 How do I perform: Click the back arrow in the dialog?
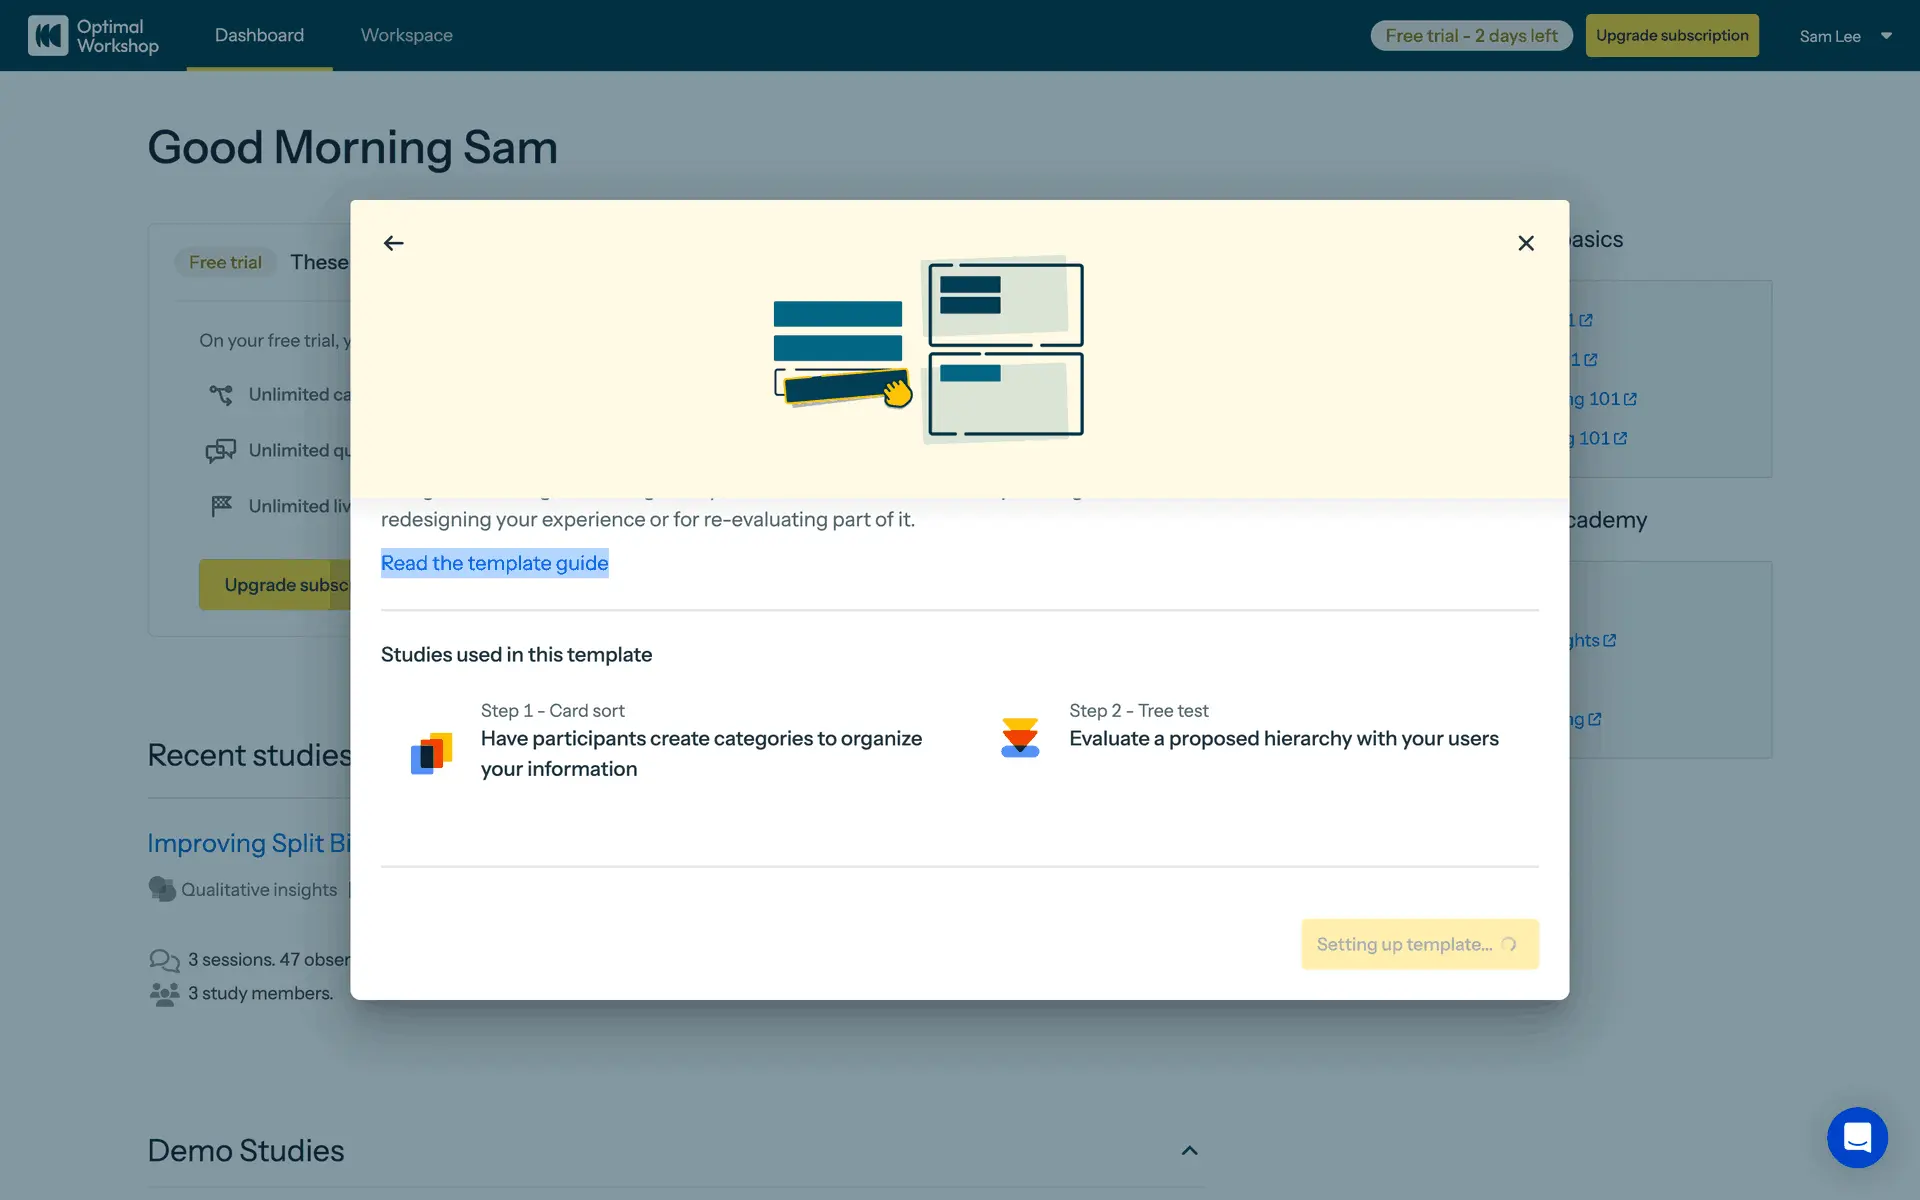394,243
